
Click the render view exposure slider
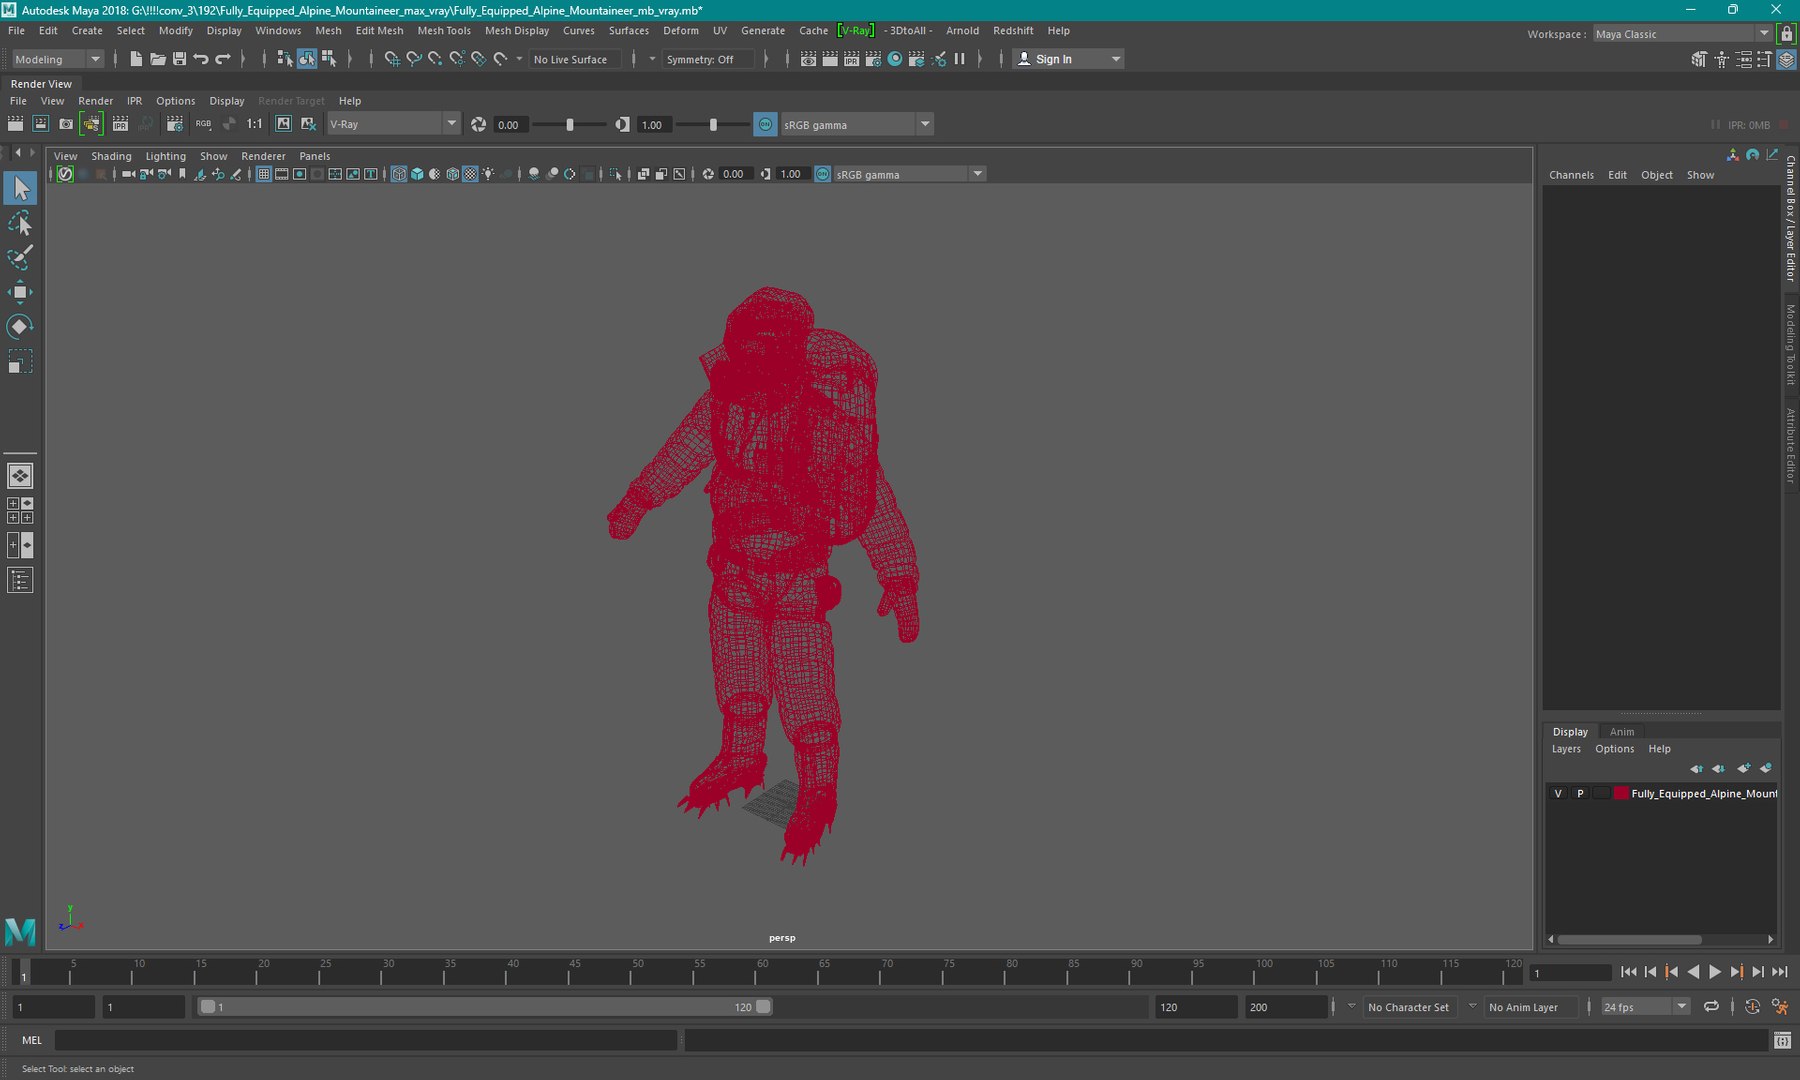point(570,124)
